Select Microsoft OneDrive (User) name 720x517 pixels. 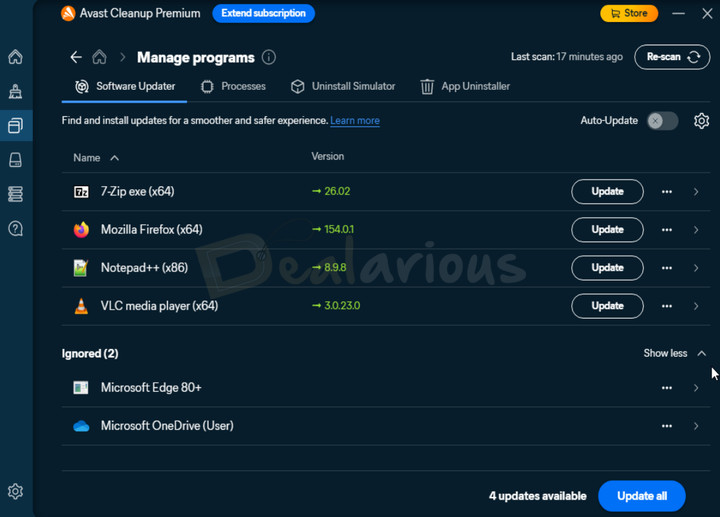point(167,426)
